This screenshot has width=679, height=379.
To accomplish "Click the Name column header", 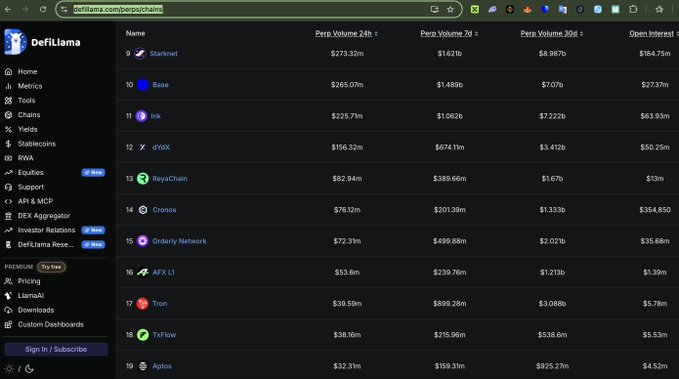I will click(x=136, y=33).
